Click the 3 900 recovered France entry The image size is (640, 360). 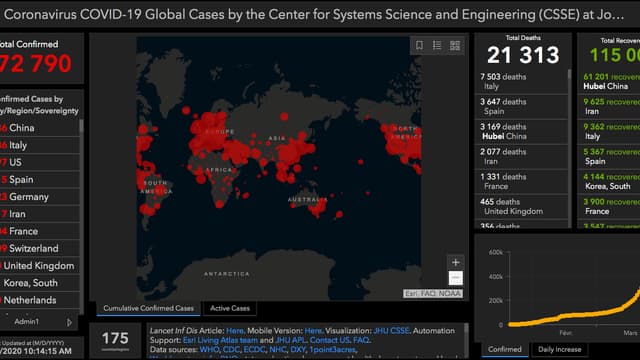click(x=609, y=207)
